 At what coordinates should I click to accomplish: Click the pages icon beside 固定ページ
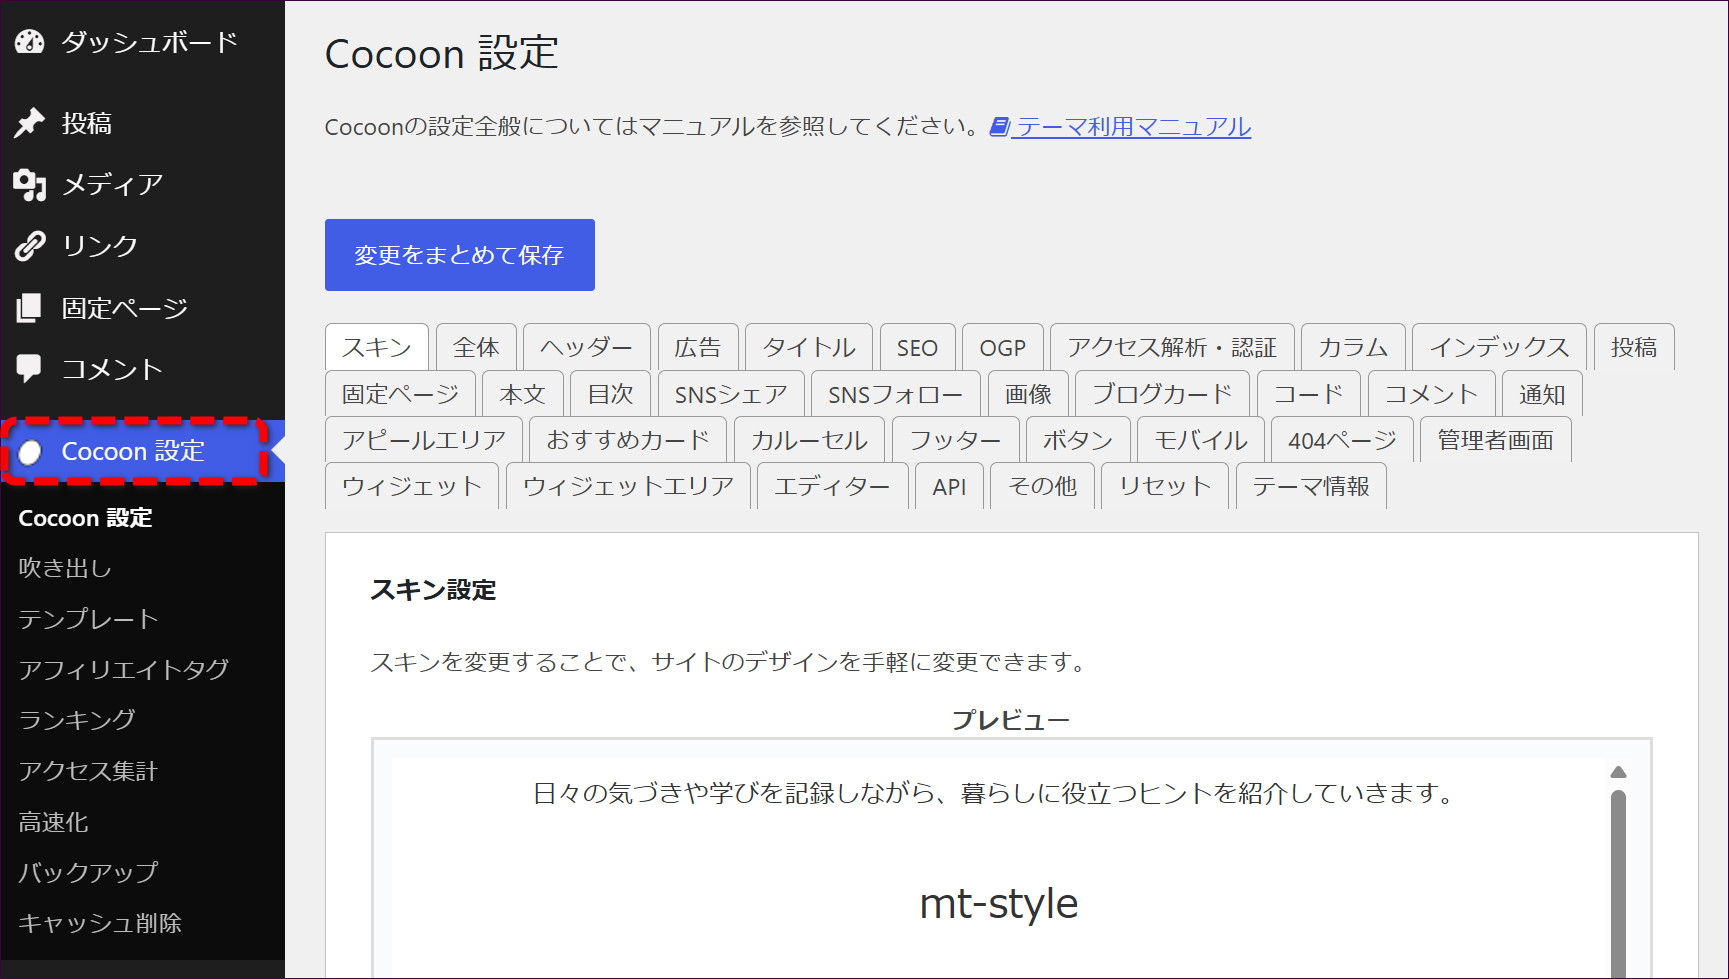29,308
